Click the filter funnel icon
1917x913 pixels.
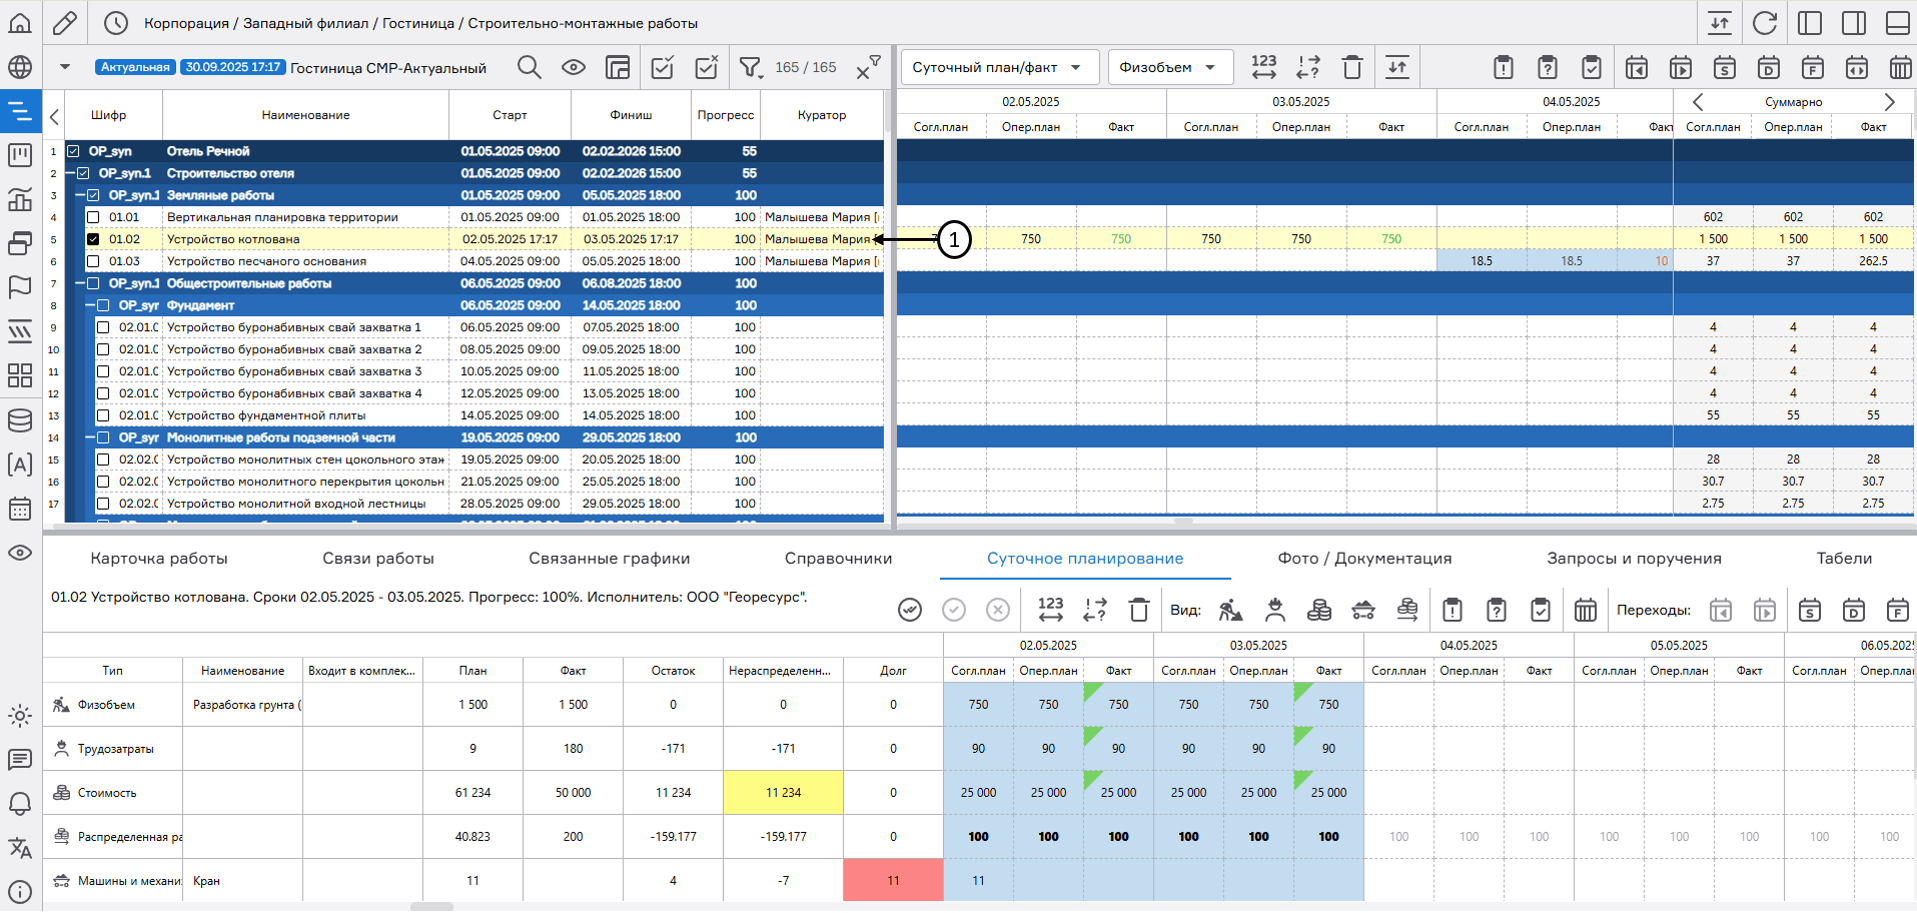[x=750, y=67]
